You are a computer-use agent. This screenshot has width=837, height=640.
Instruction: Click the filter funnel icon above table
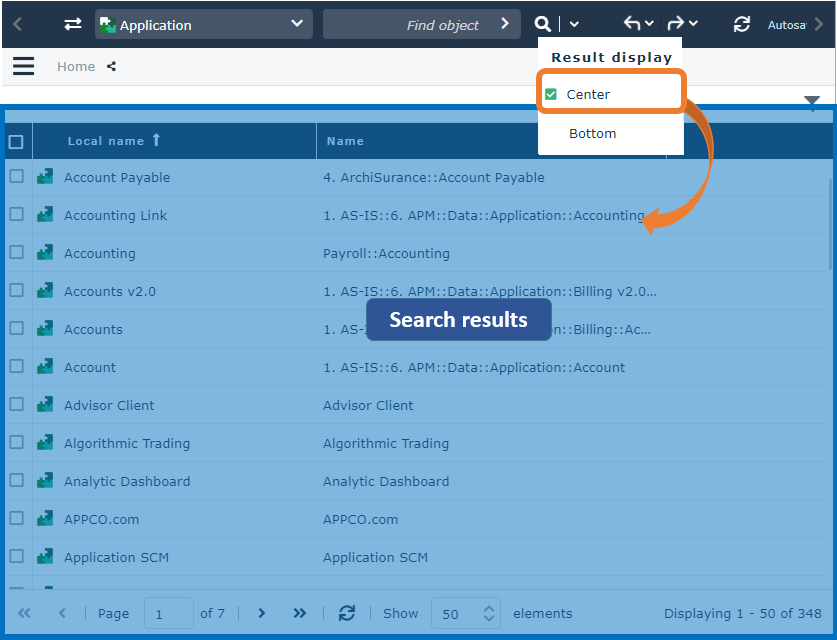click(812, 102)
